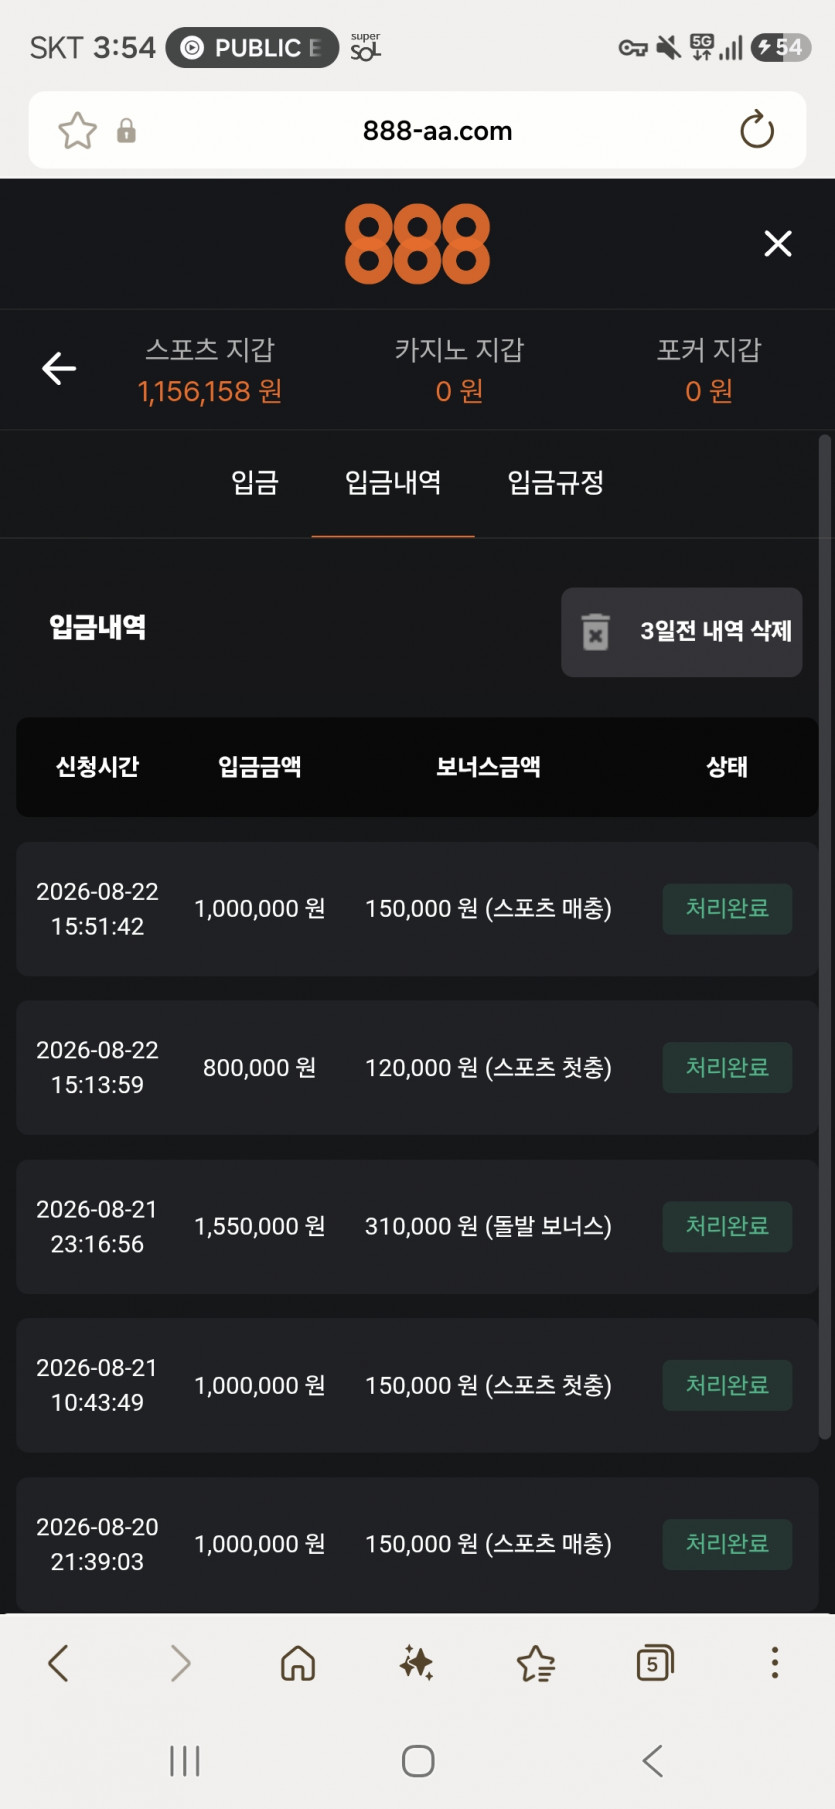The height and width of the screenshot is (1809, 835).
Task: Switch to the 입금 tab
Action: (x=255, y=483)
